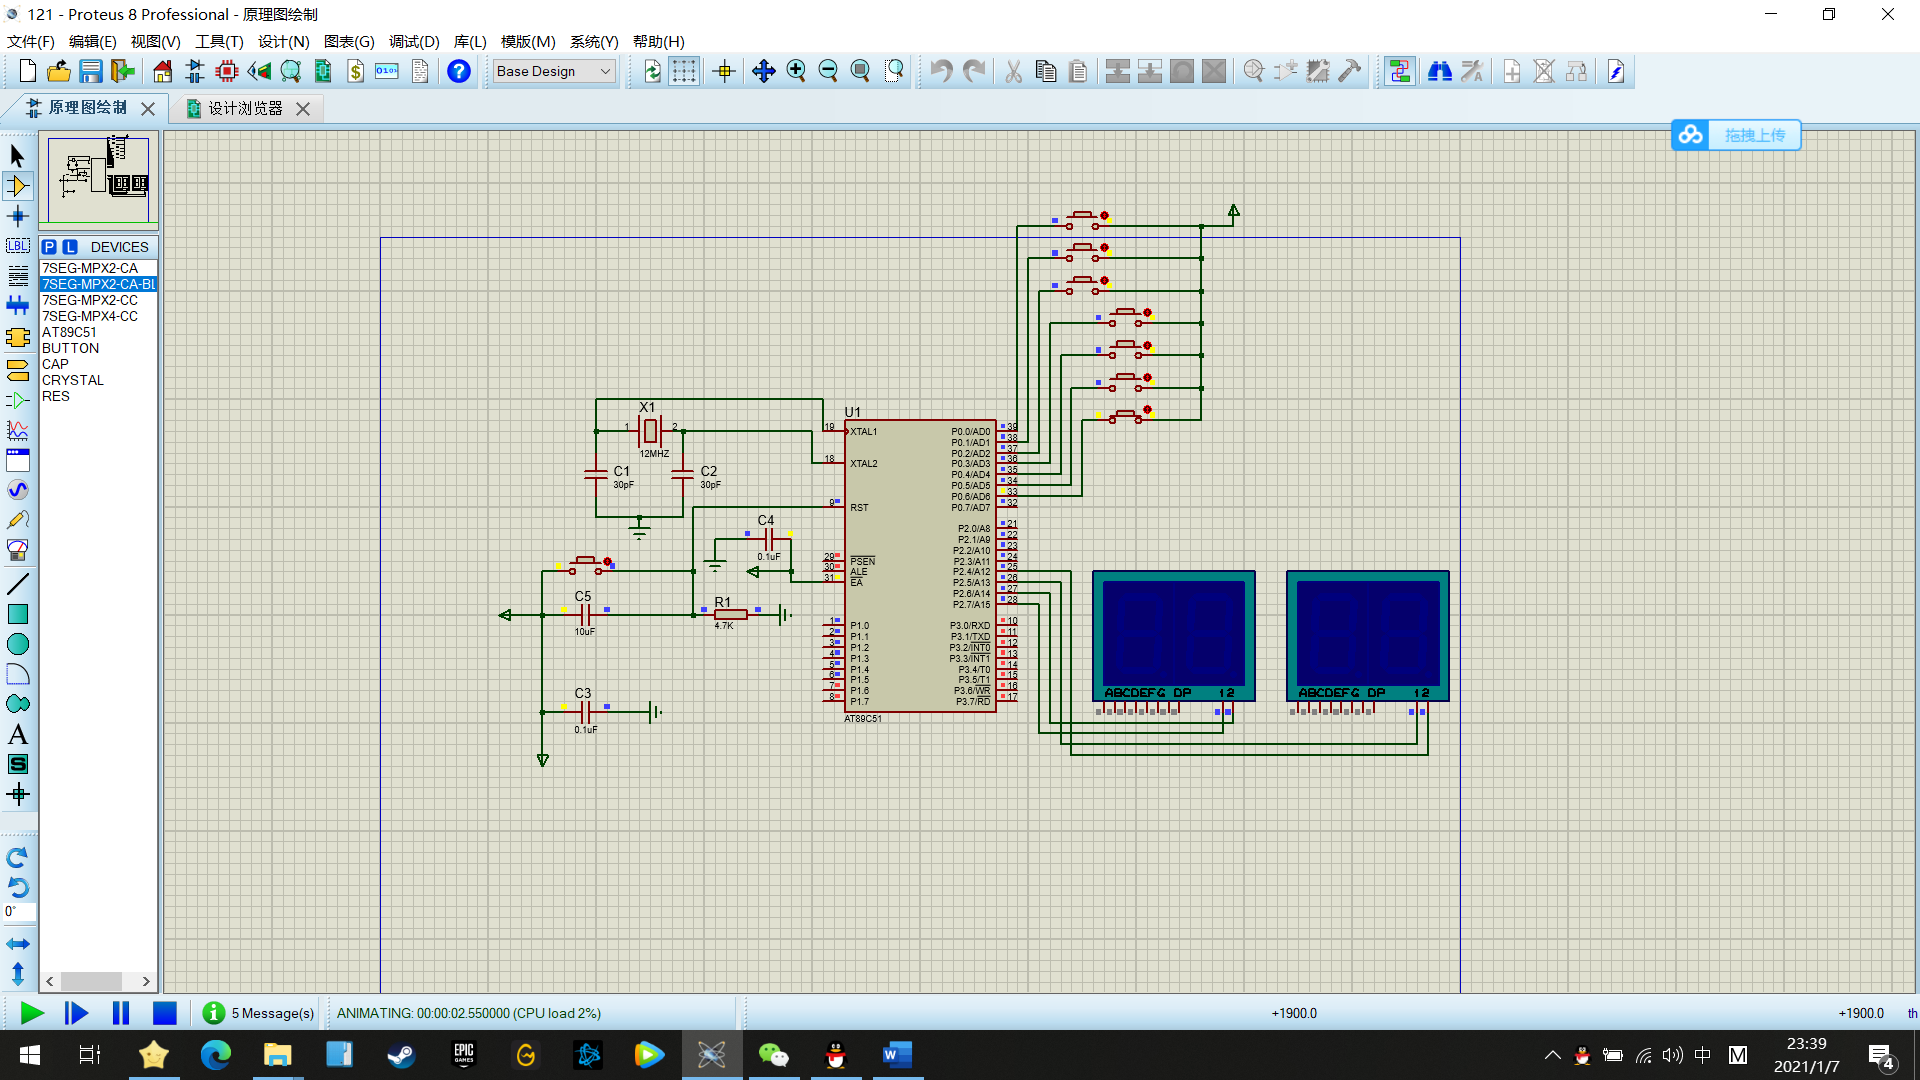Choose the Junction Dot mode tool
This screenshot has height=1080, width=1920.
tap(17, 216)
